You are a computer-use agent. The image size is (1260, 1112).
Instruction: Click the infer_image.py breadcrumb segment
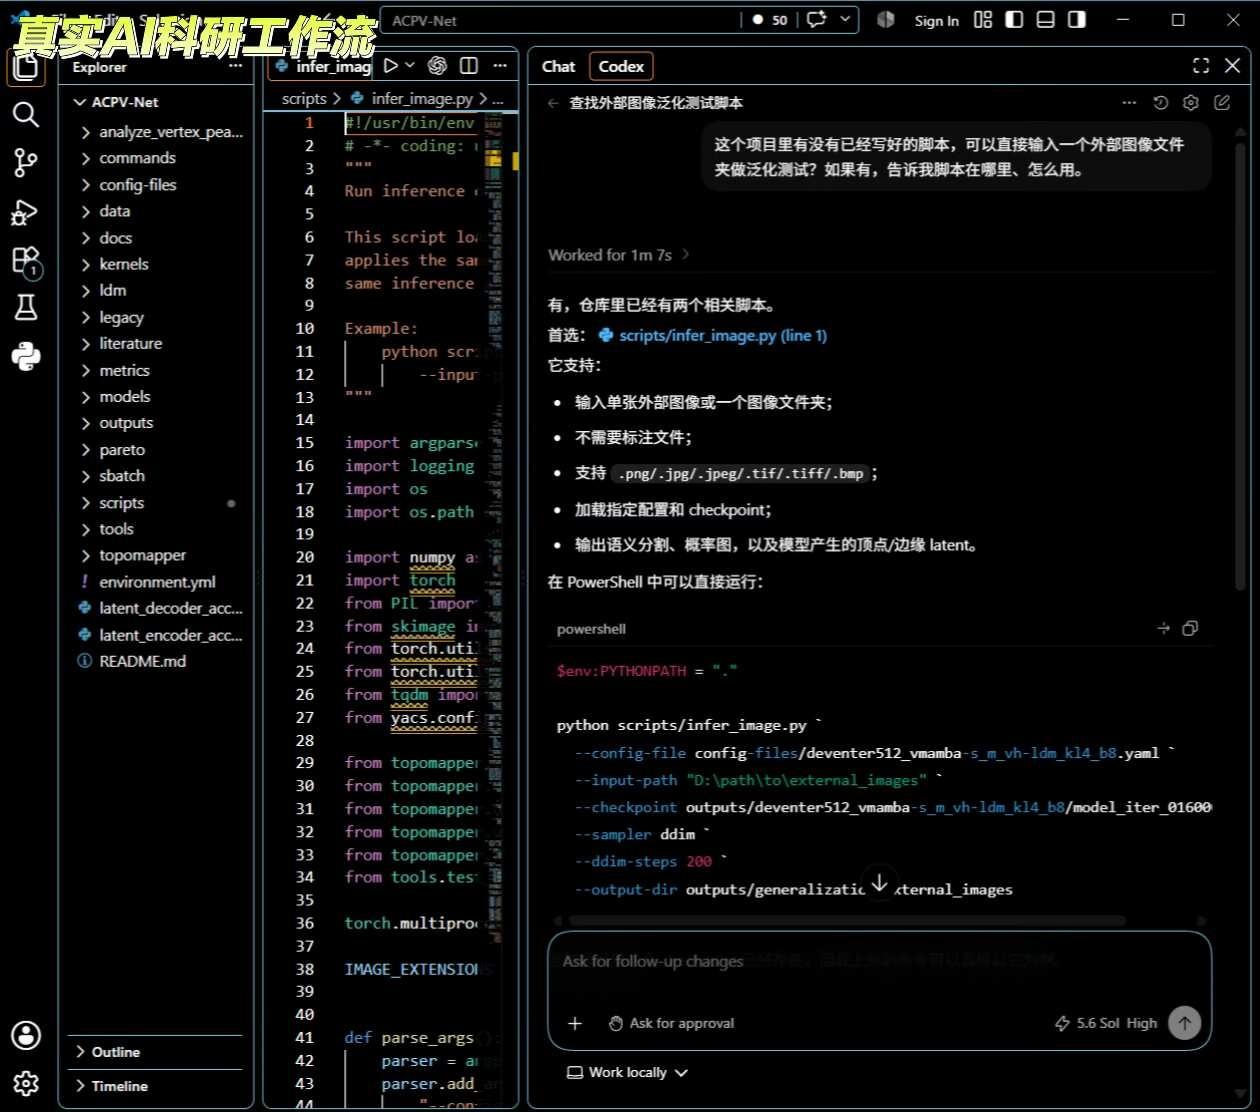[412, 98]
